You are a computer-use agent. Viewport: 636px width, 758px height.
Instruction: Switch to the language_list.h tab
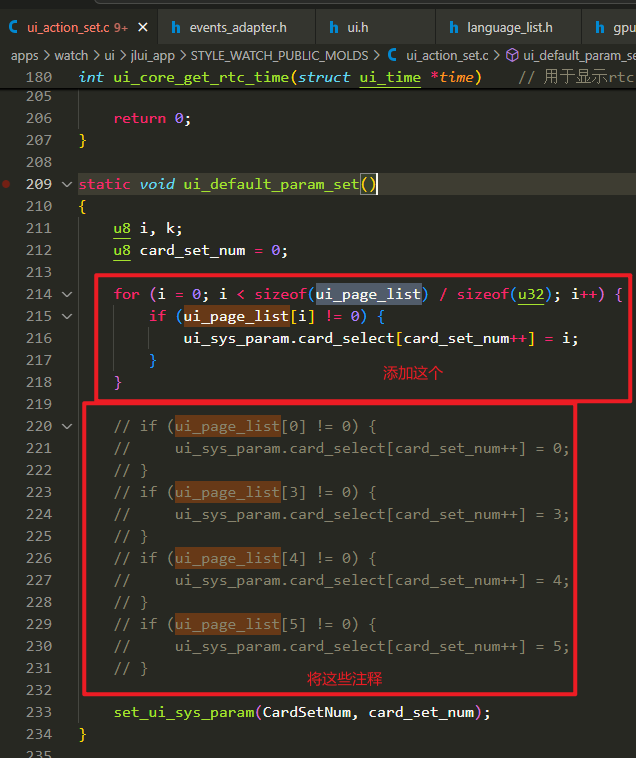509,28
